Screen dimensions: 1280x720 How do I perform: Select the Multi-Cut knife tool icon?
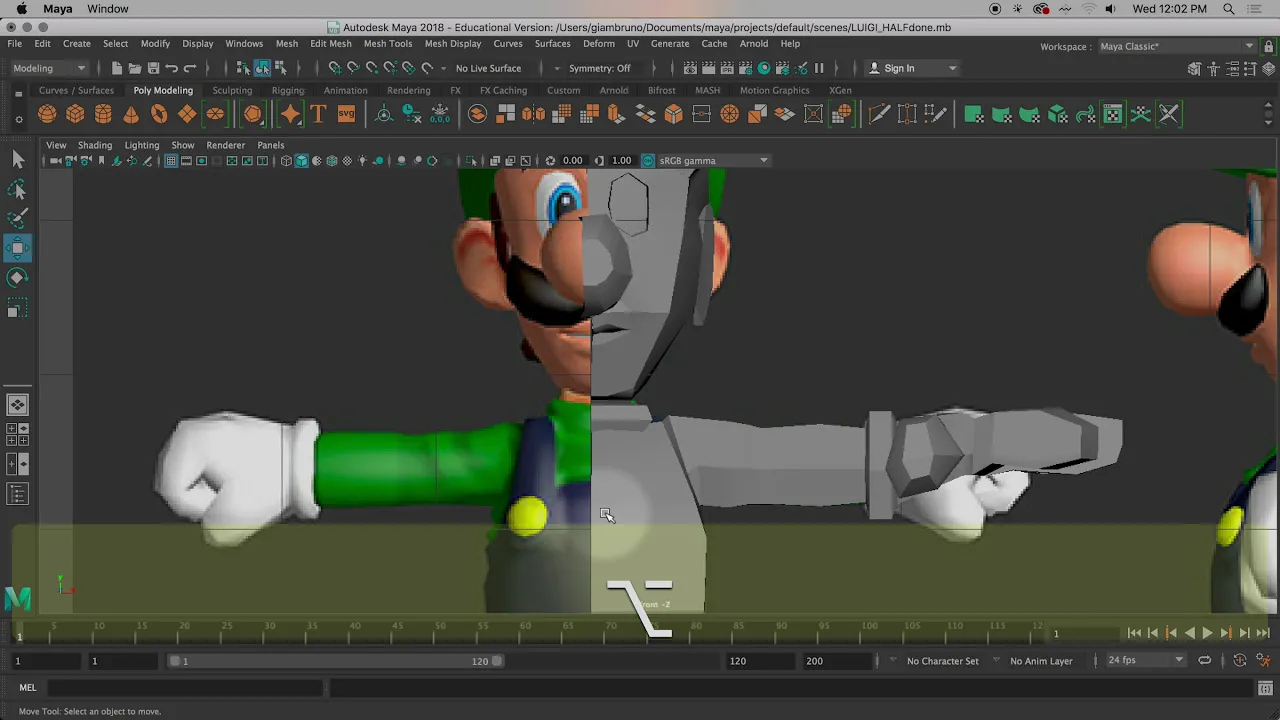tap(879, 114)
